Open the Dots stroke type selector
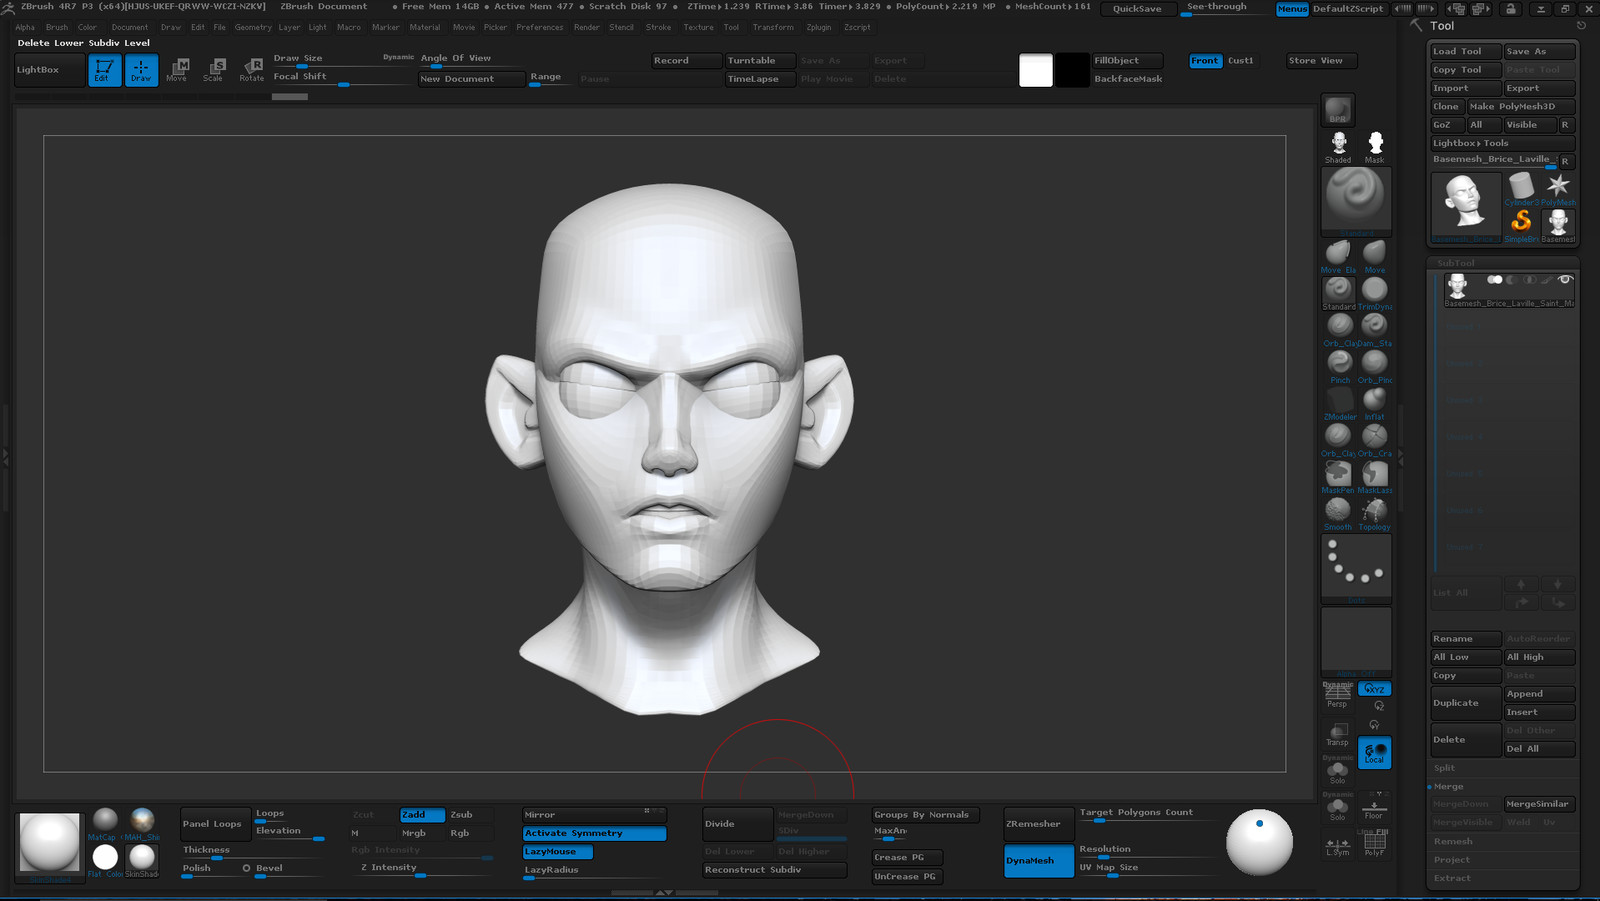The width and height of the screenshot is (1600, 901). pos(1356,568)
